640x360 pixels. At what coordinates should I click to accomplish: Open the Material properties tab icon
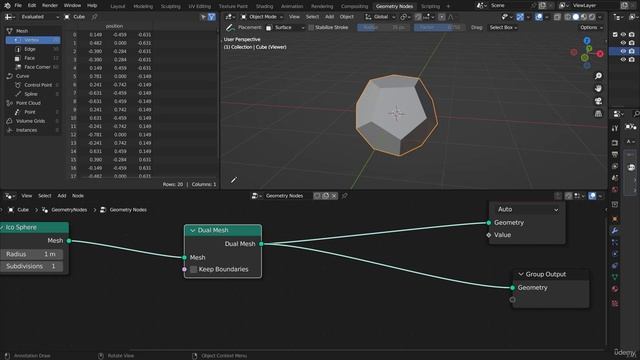point(615,289)
